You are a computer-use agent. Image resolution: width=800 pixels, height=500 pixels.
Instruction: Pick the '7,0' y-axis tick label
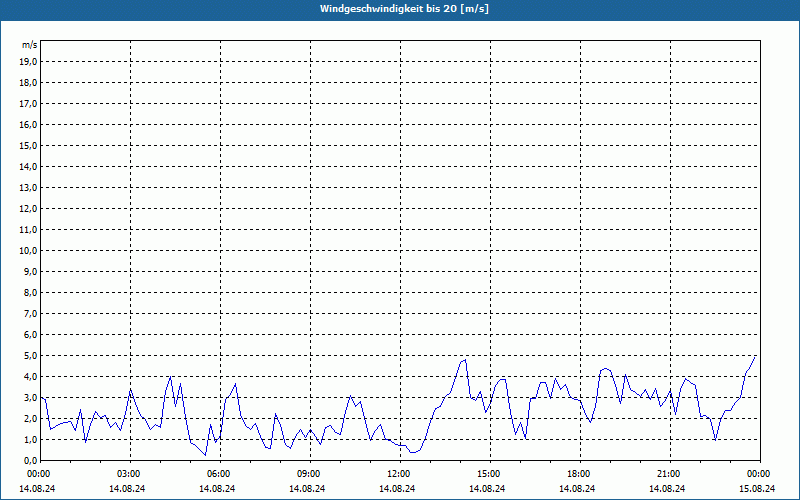30,313
